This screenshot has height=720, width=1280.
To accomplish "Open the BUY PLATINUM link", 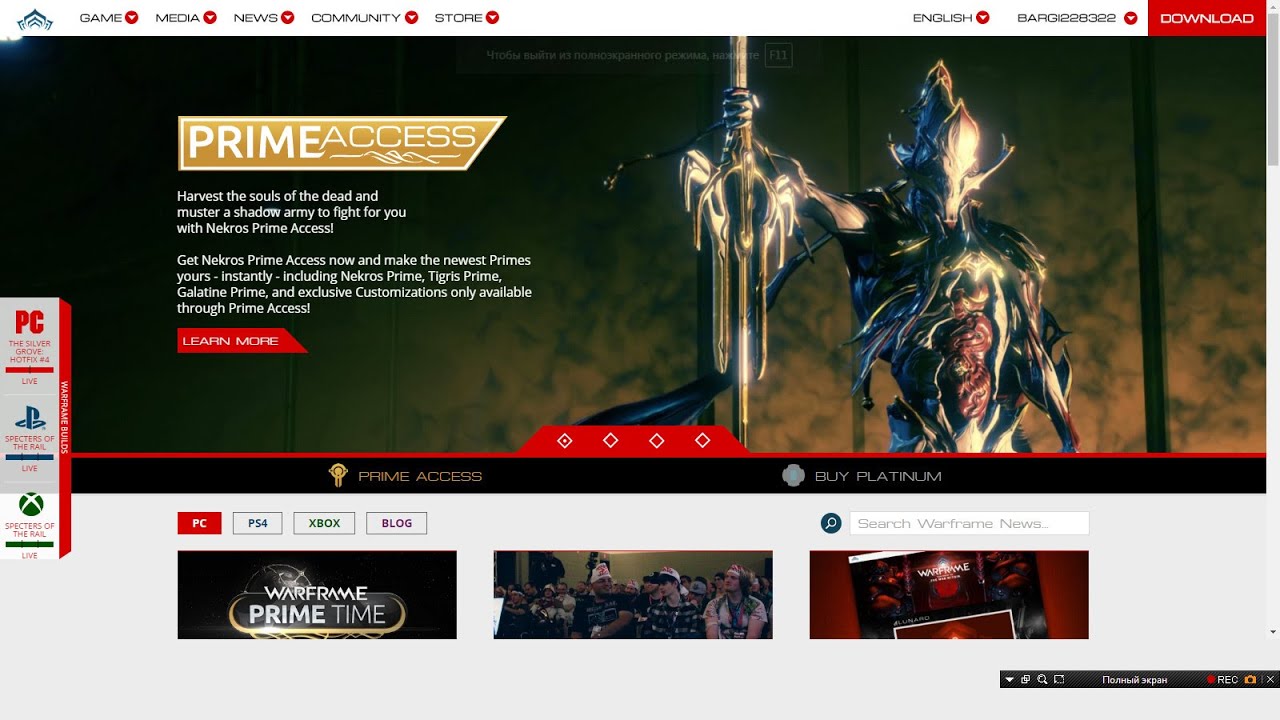I will click(x=878, y=476).
